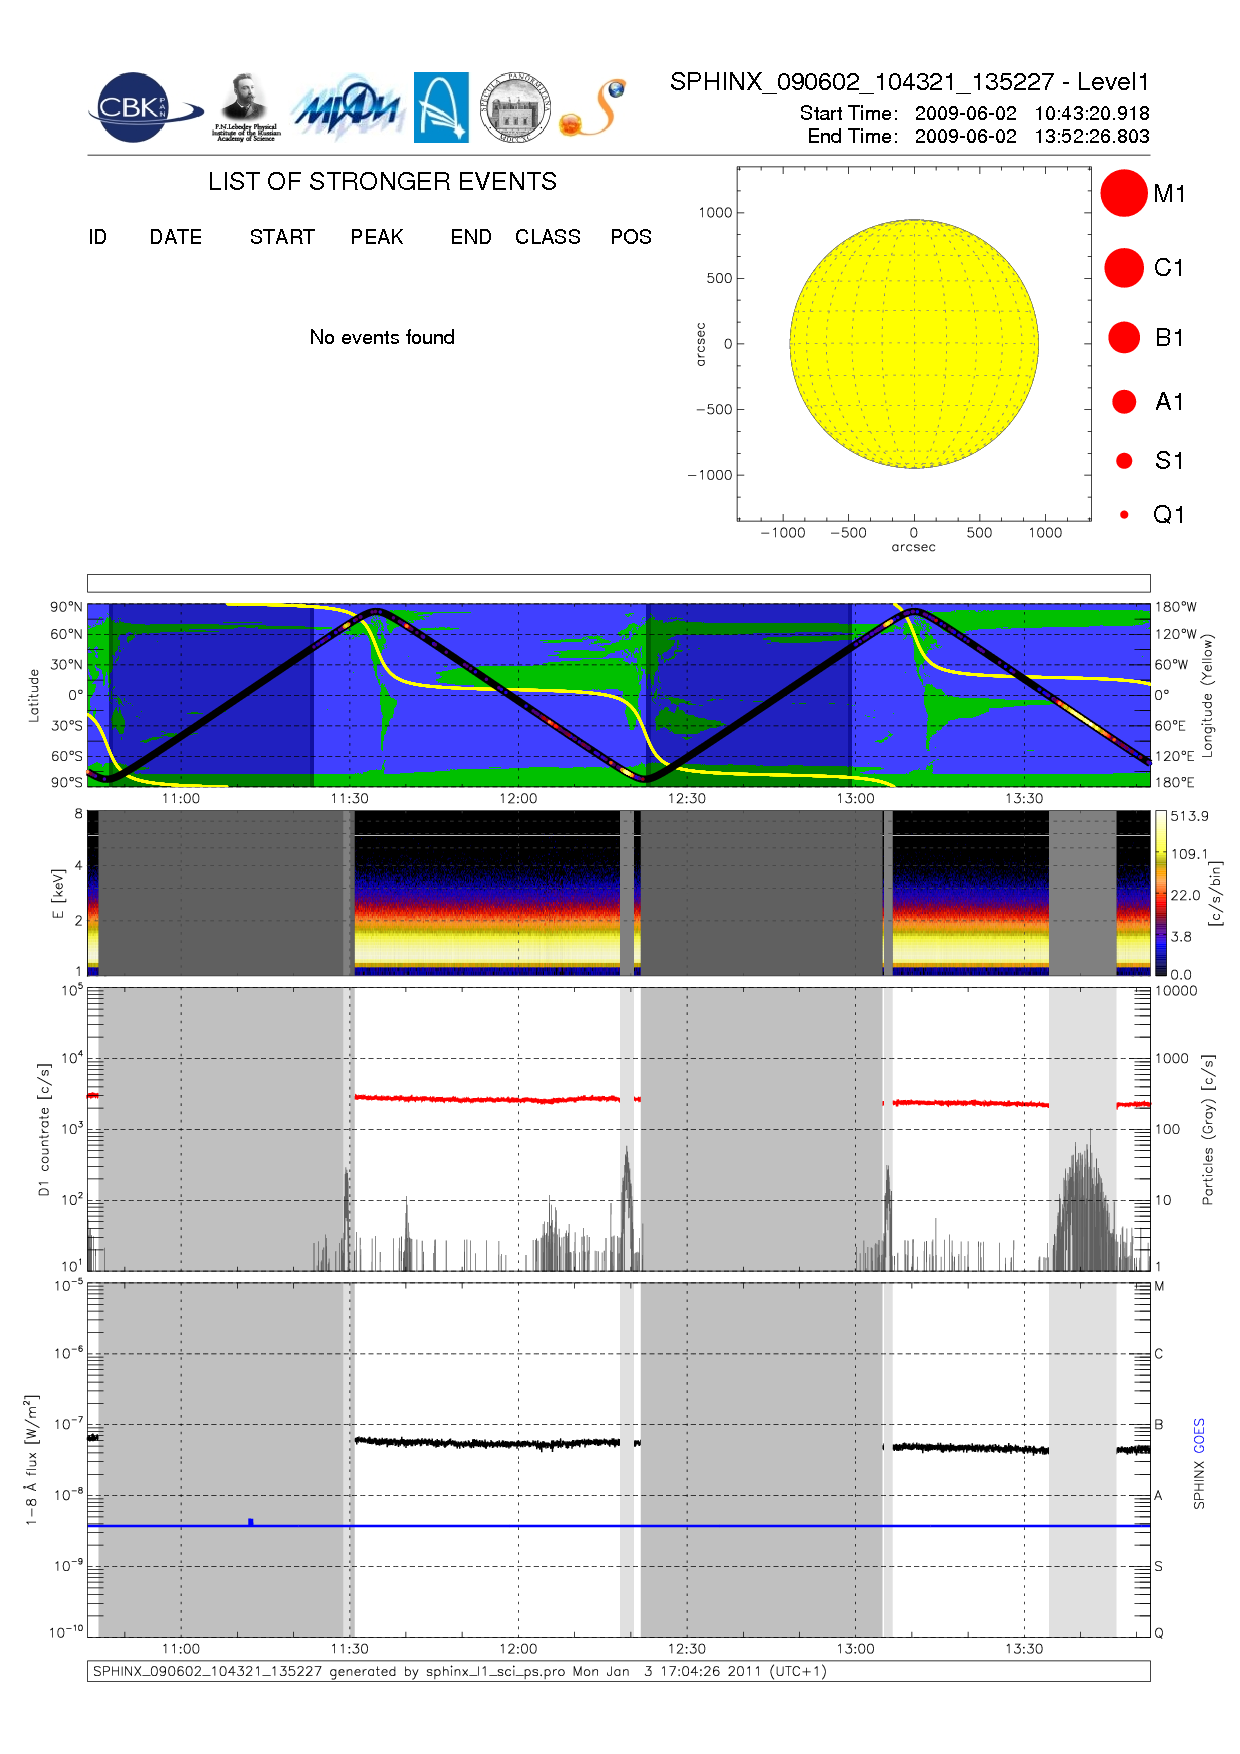
Task: Click the gray particle peak near 13:40
Action: [1083, 1200]
